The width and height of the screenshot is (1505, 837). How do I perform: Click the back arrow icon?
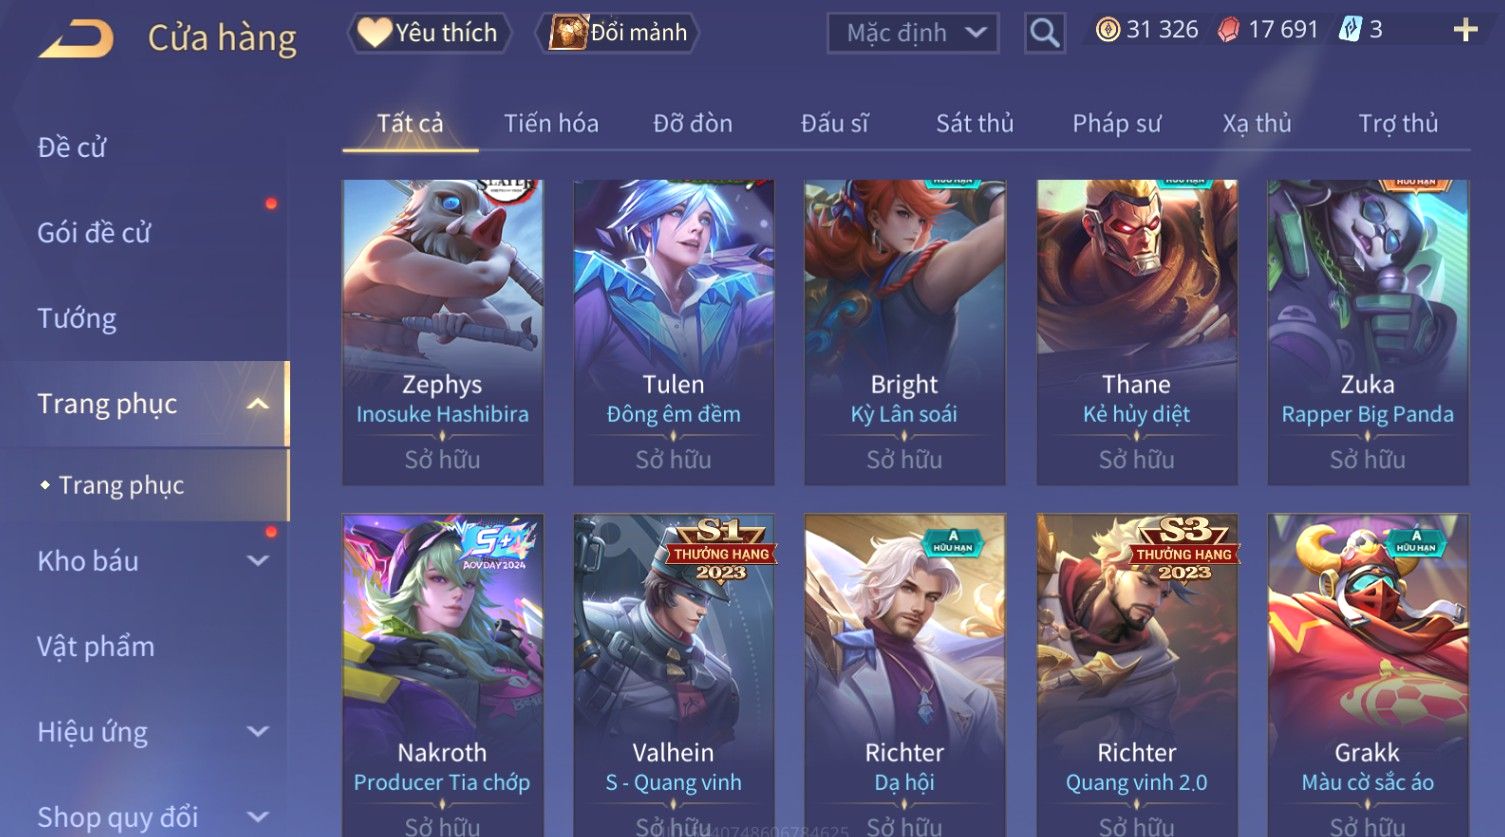tap(75, 39)
